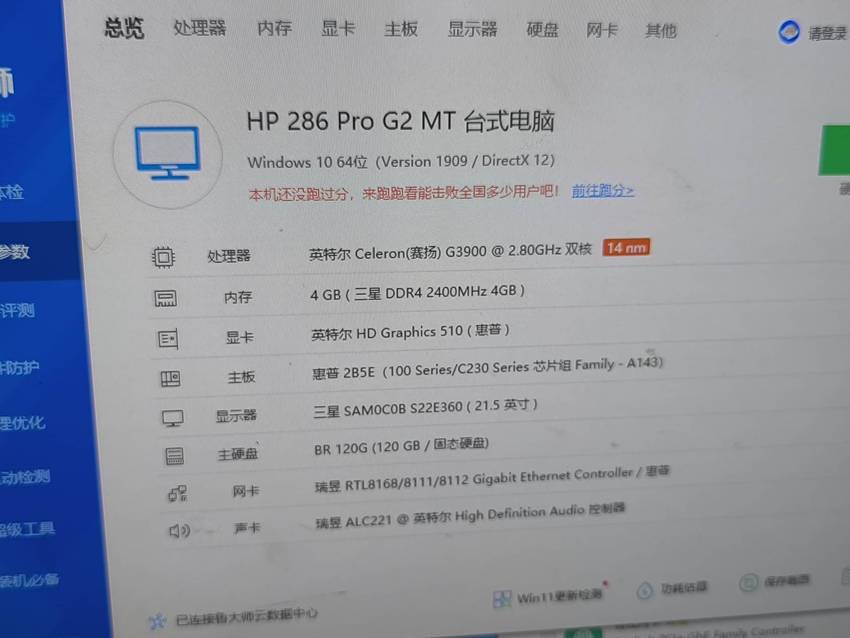Click '4 GB ( 三星 DDR4 2400MHz 4GB )'
Screen dimensions: 850x638
point(417,293)
